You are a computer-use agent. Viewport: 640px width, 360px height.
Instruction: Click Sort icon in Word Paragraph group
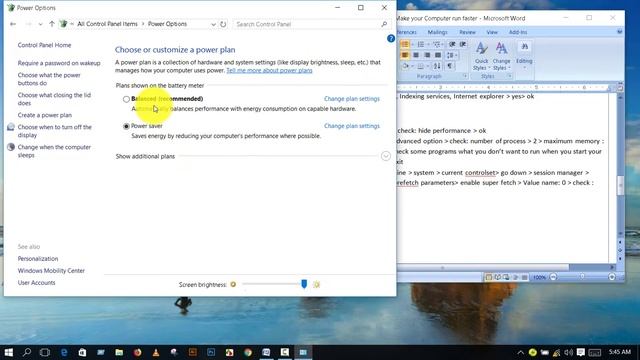coord(437,66)
